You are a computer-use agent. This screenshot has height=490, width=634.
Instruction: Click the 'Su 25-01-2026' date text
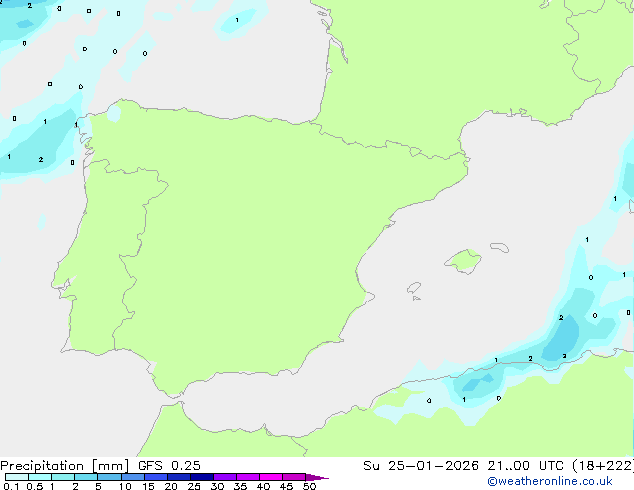421,466
